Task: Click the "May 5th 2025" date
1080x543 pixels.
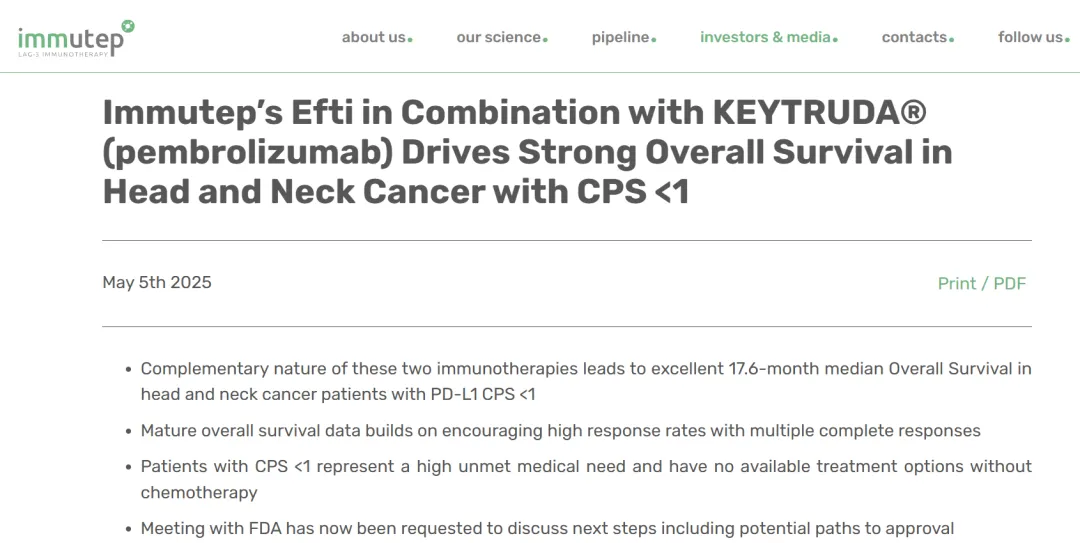Action: (x=157, y=282)
